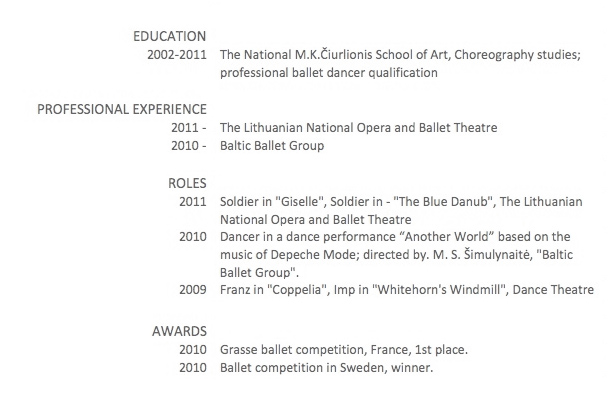Click the "Ballet Group". continuation line
This screenshot has width=610, height=397.
coord(259,272)
